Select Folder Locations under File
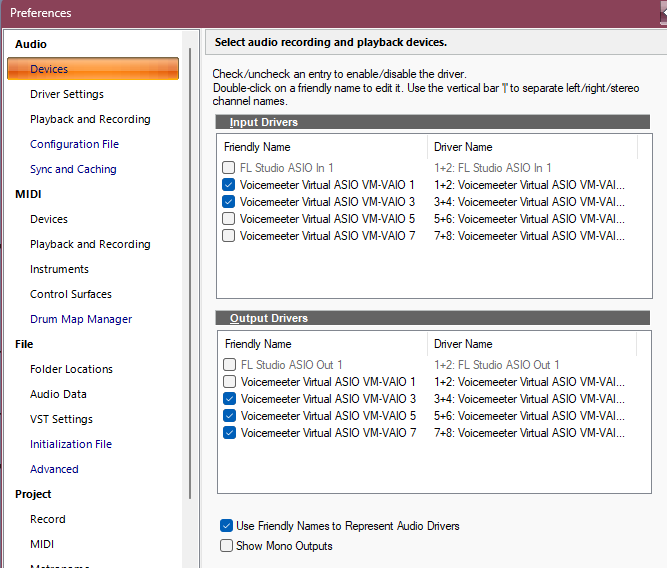Image resolution: width=667 pixels, height=568 pixels. click(x=71, y=369)
